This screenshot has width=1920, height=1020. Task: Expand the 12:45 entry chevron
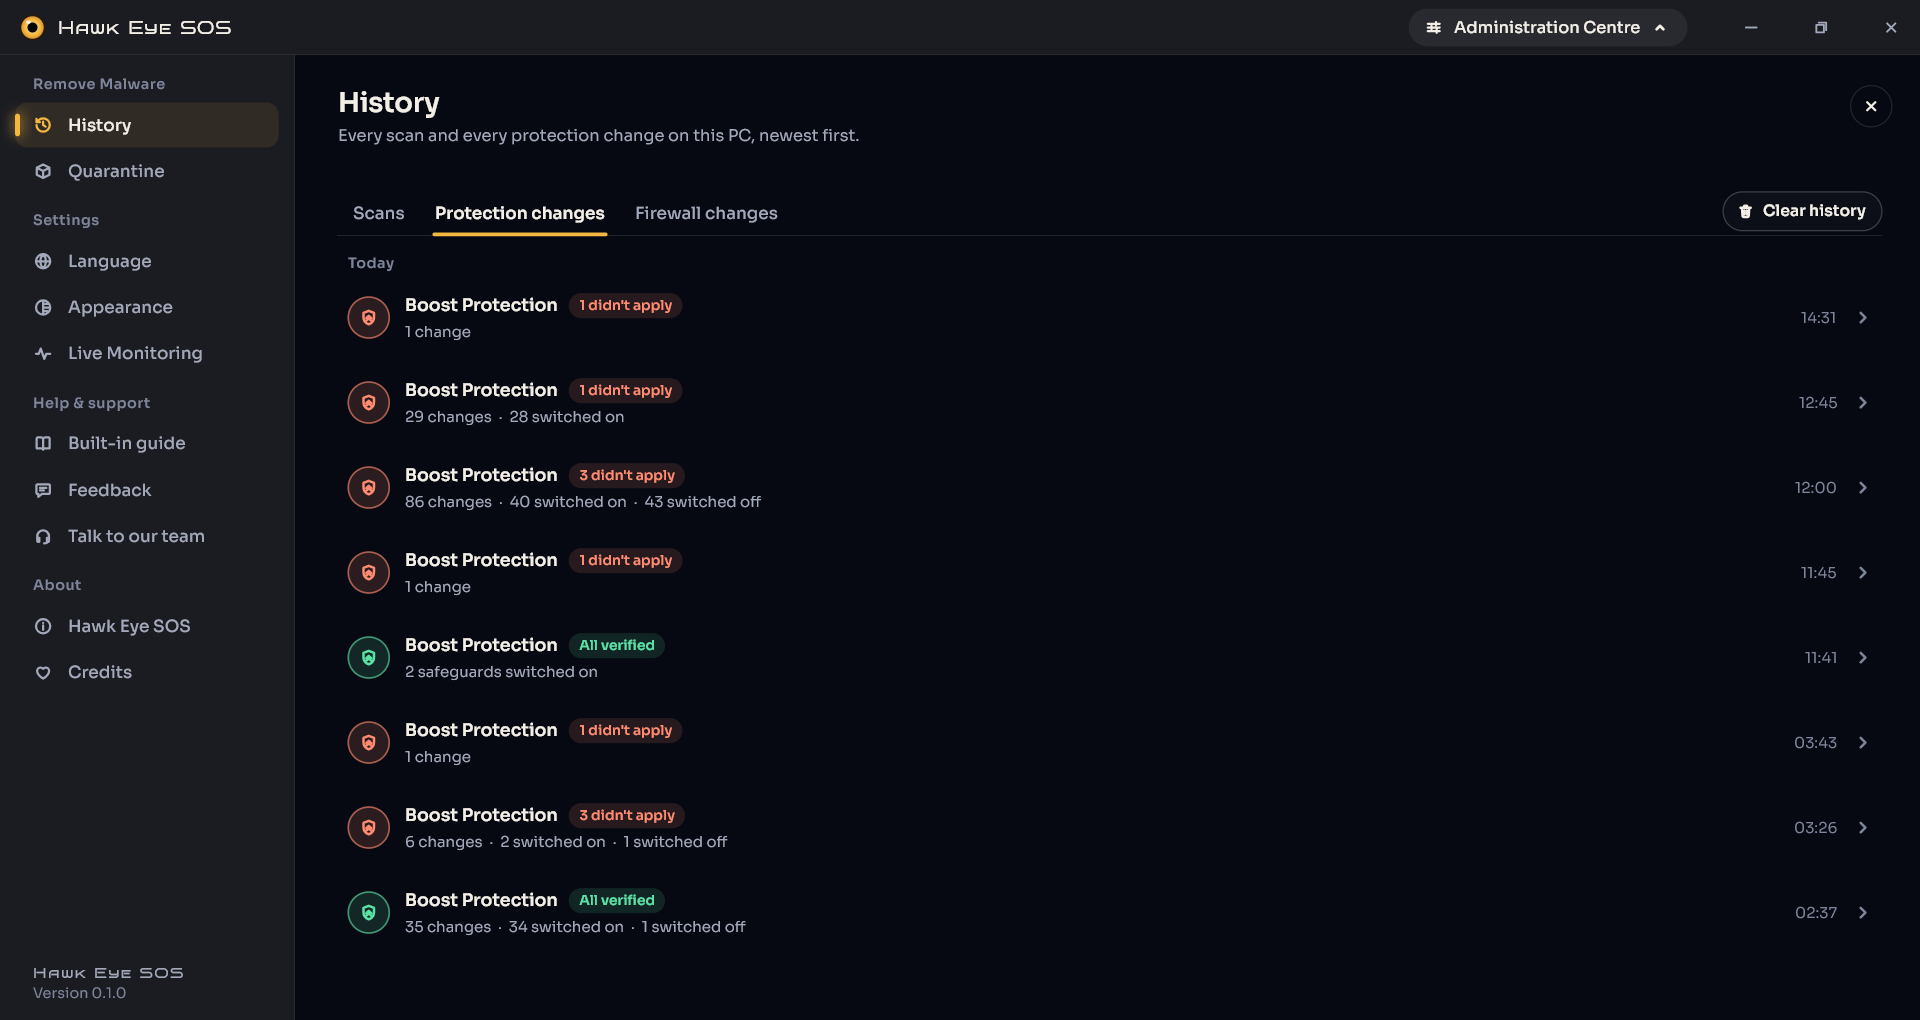(x=1862, y=403)
